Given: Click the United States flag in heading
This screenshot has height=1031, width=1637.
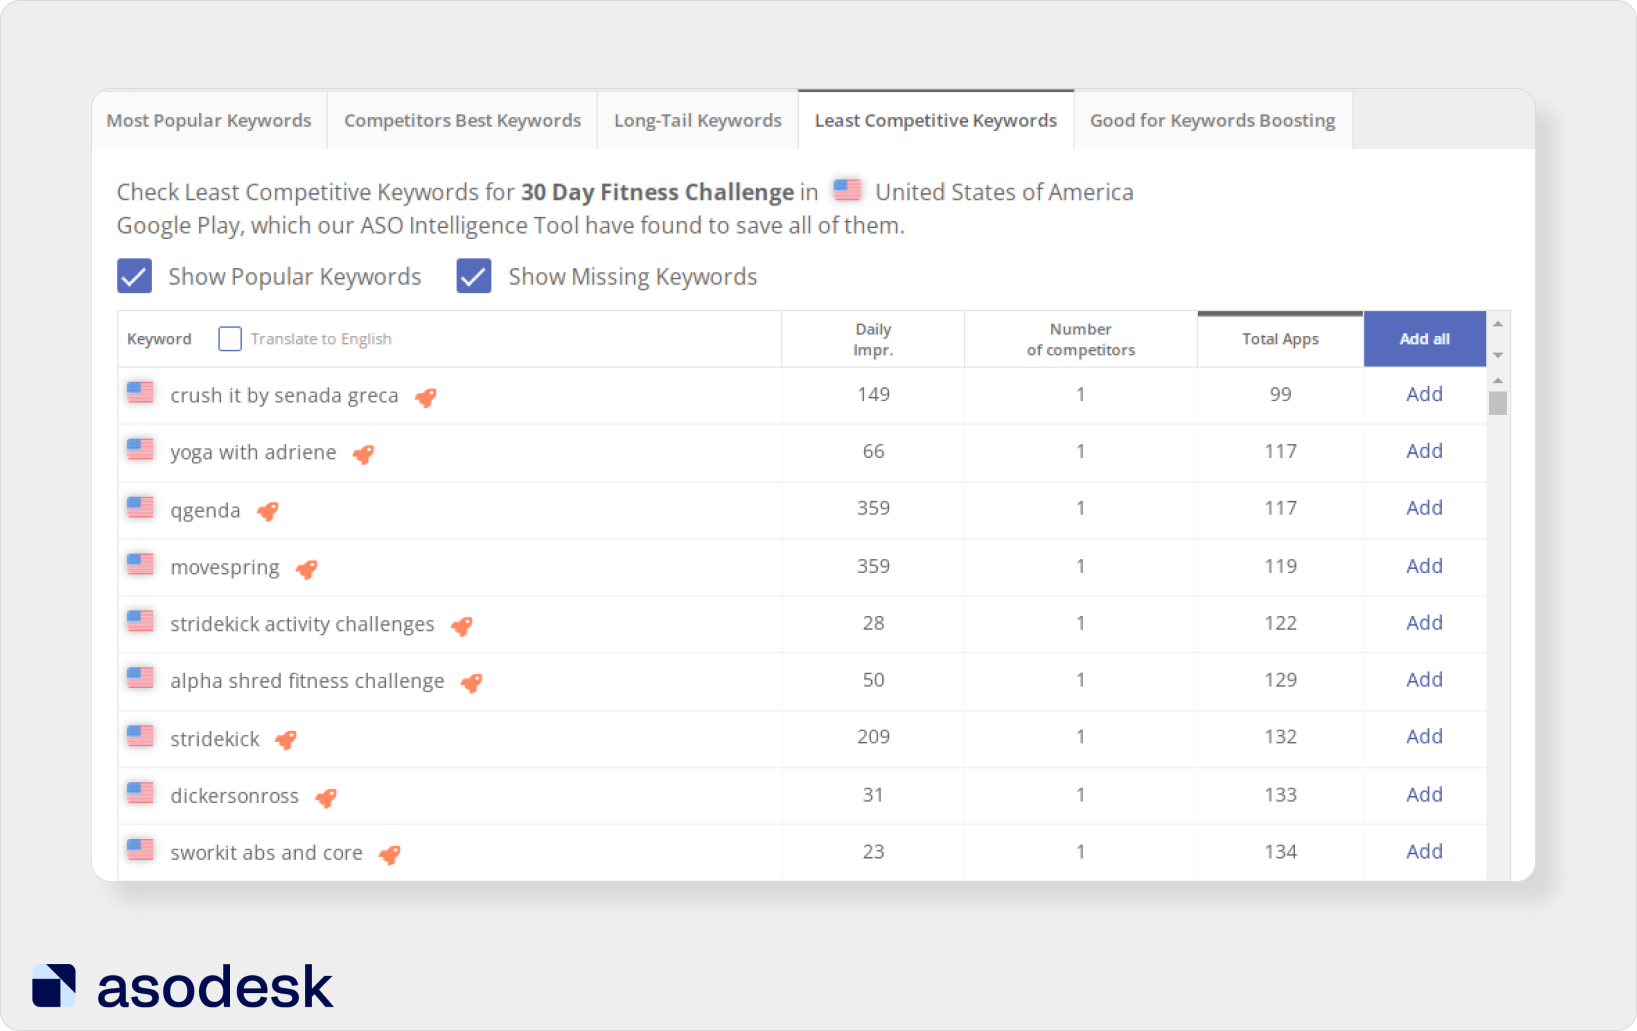Looking at the screenshot, I should (847, 189).
